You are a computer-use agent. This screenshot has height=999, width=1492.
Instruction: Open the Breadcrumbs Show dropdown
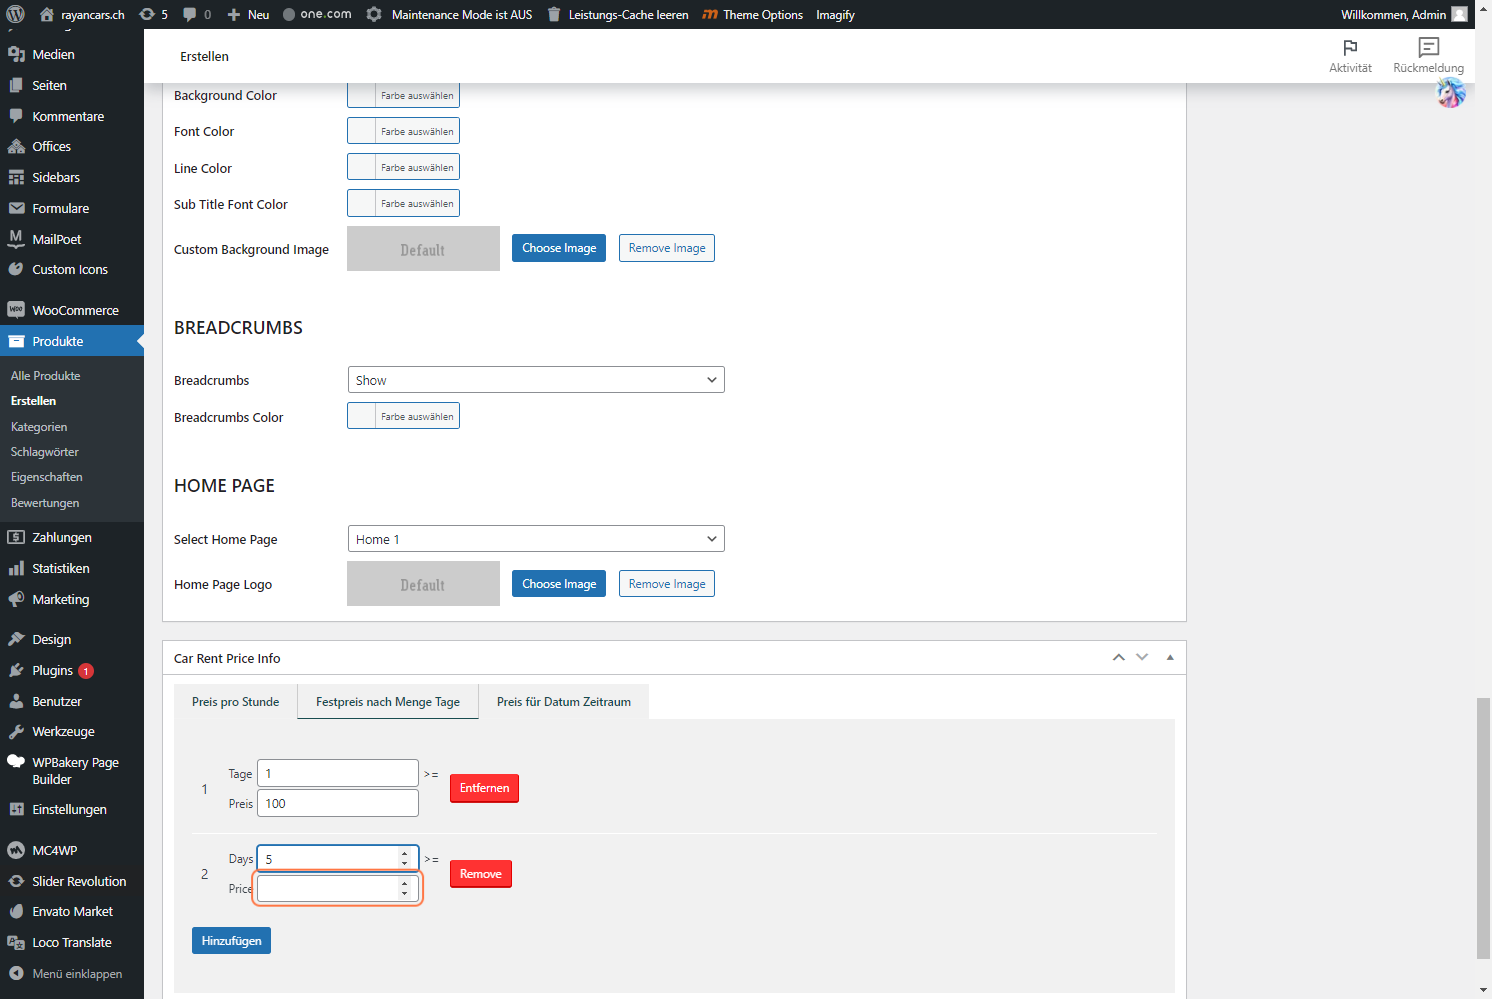click(536, 380)
